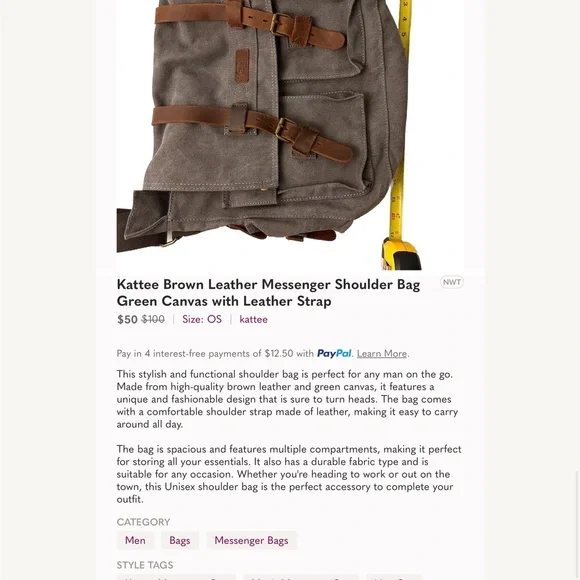Image resolution: width=580 pixels, height=580 pixels.
Task: Click the last partially visible style tag
Action: (394, 577)
